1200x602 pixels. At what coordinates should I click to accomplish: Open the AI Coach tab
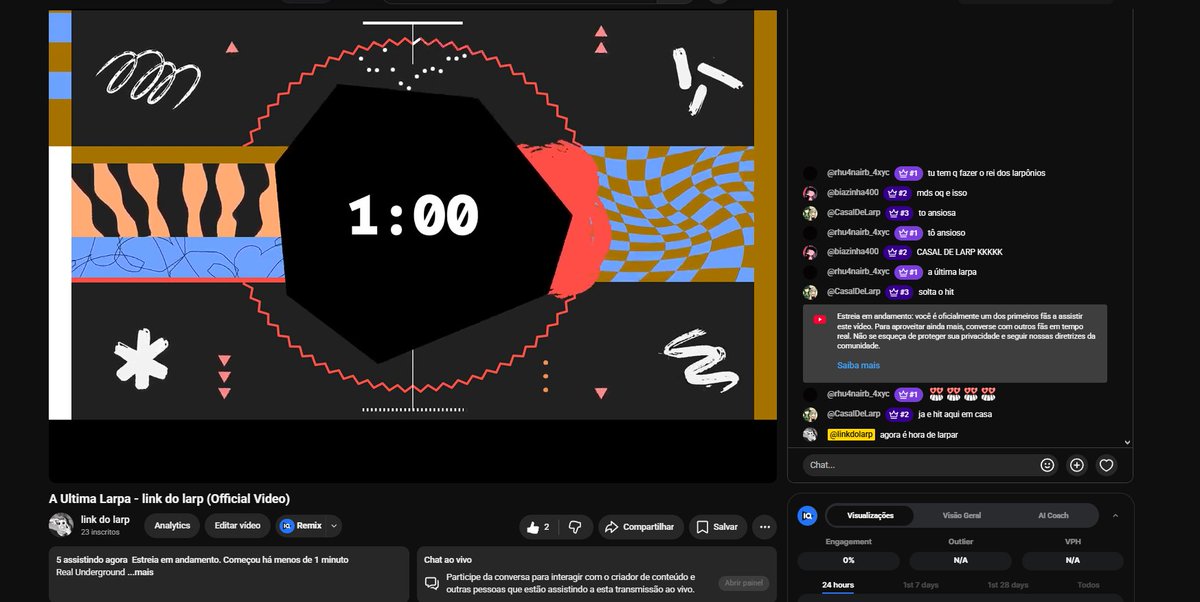click(x=1052, y=516)
